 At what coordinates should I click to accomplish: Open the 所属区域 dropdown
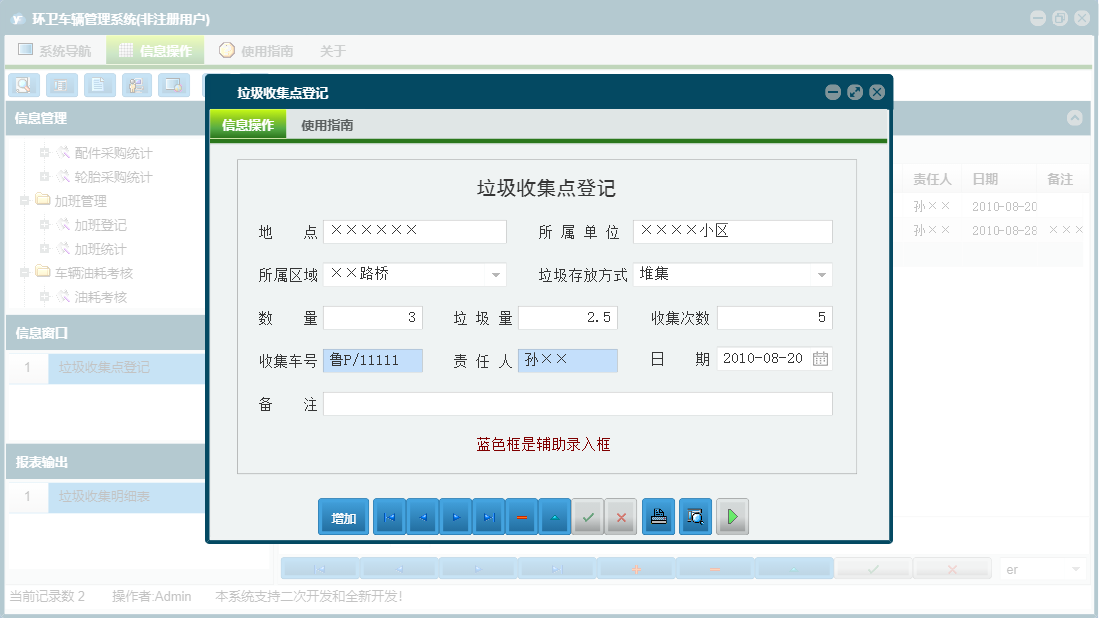(x=494, y=272)
